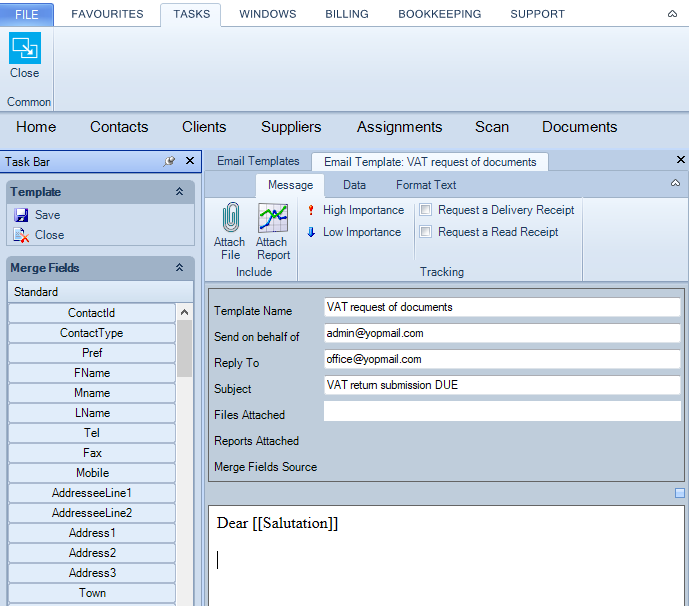
Task: Insert the LName merge field
Action: (91, 413)
